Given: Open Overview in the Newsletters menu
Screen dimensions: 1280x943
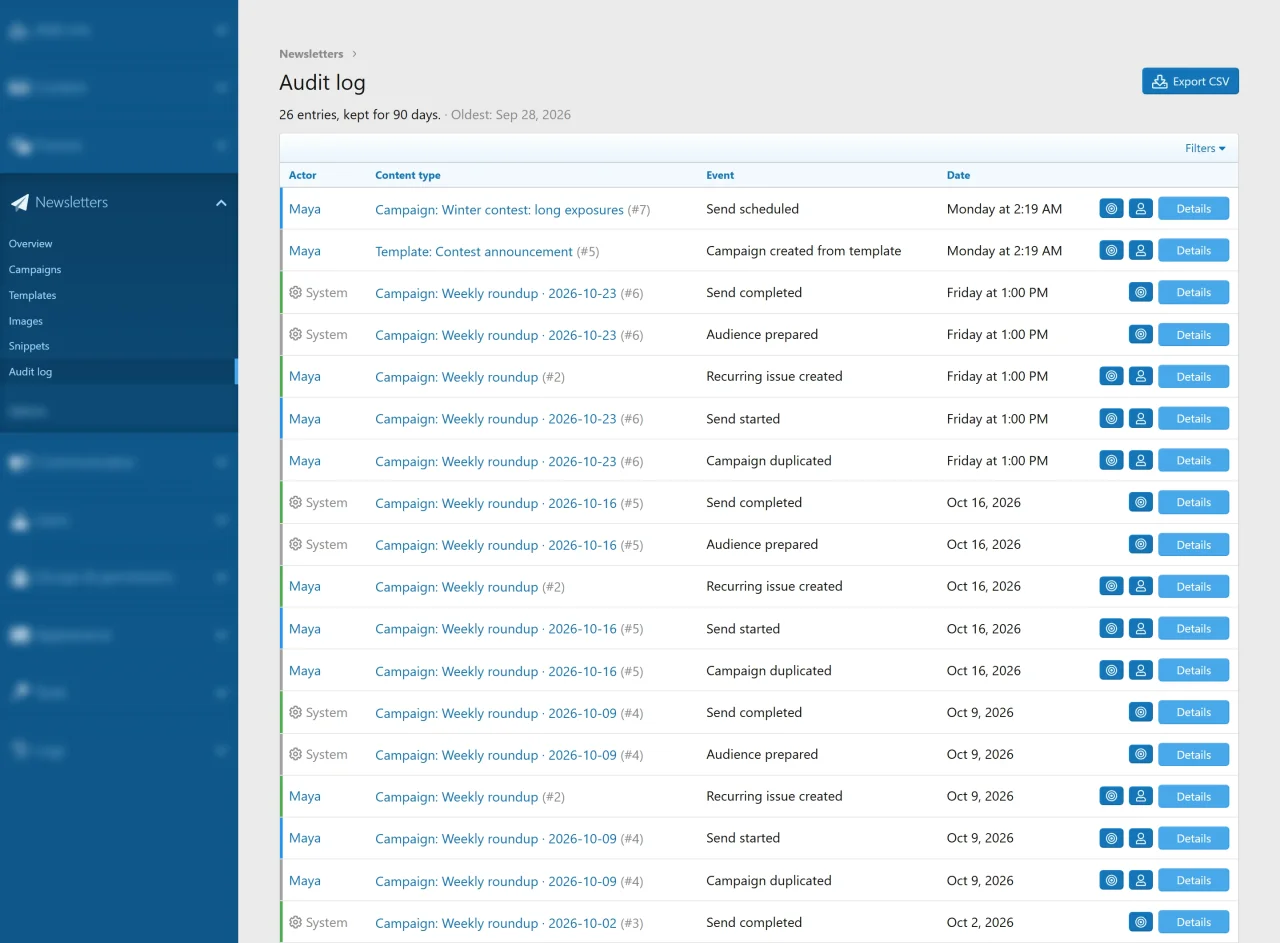Looking at the screenshot, I should pos(31,244).
